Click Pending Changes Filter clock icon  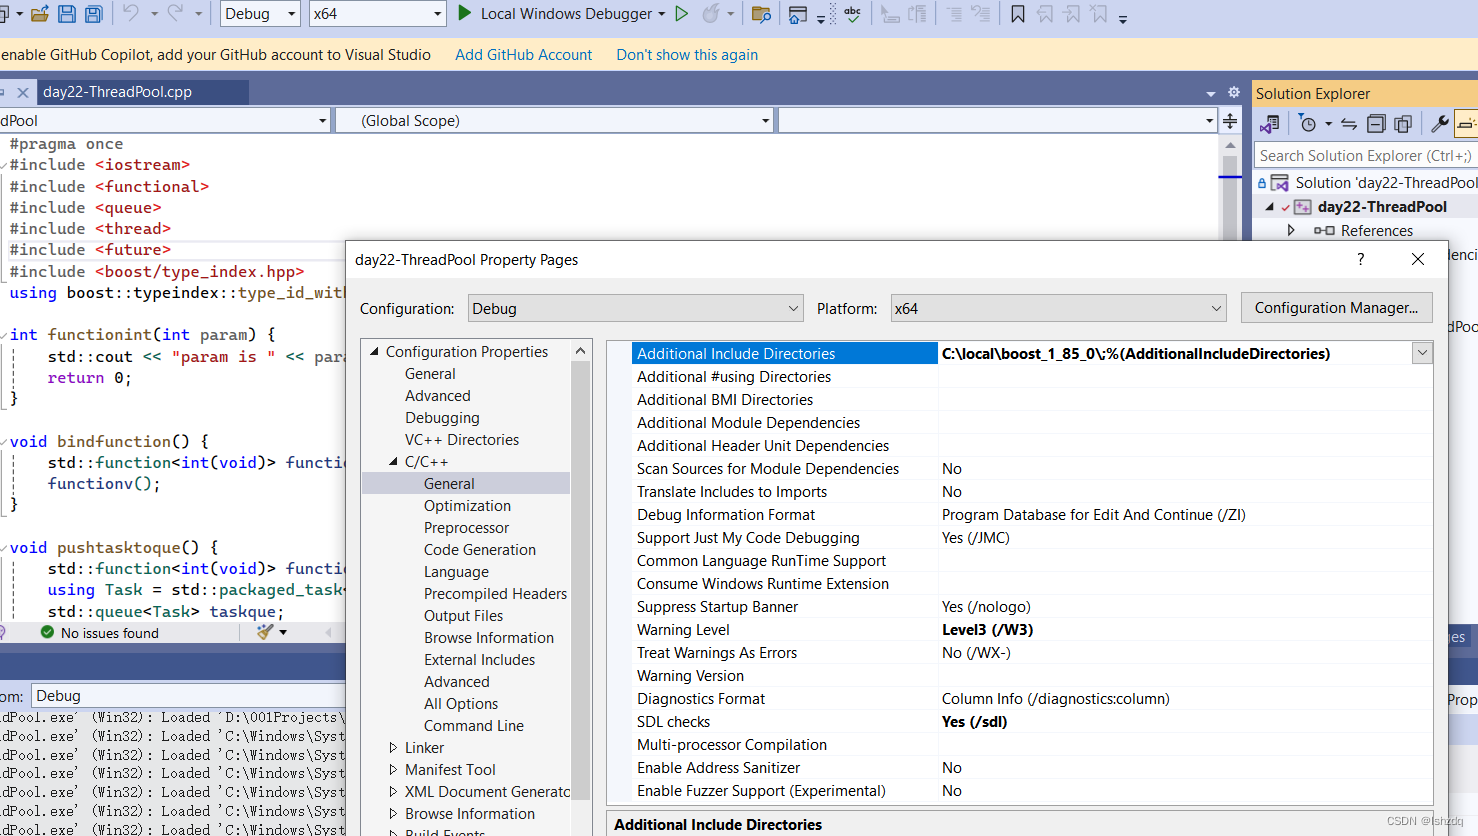click(x=1308, y=124)
